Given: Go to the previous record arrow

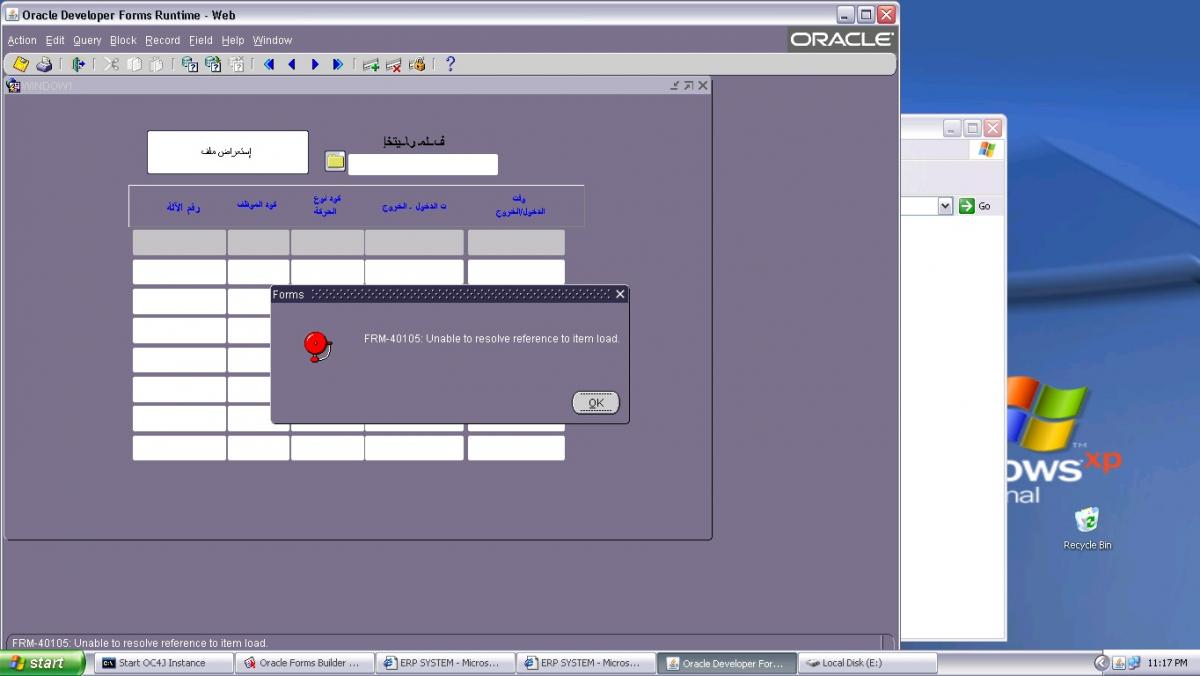Looking at the screenshot, I should tap(292, 64).
